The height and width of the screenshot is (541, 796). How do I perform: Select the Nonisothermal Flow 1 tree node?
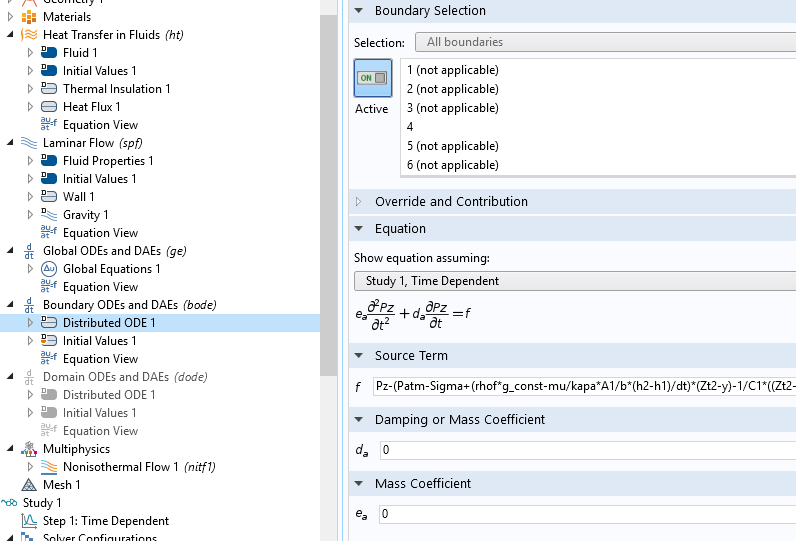point(120,467)
